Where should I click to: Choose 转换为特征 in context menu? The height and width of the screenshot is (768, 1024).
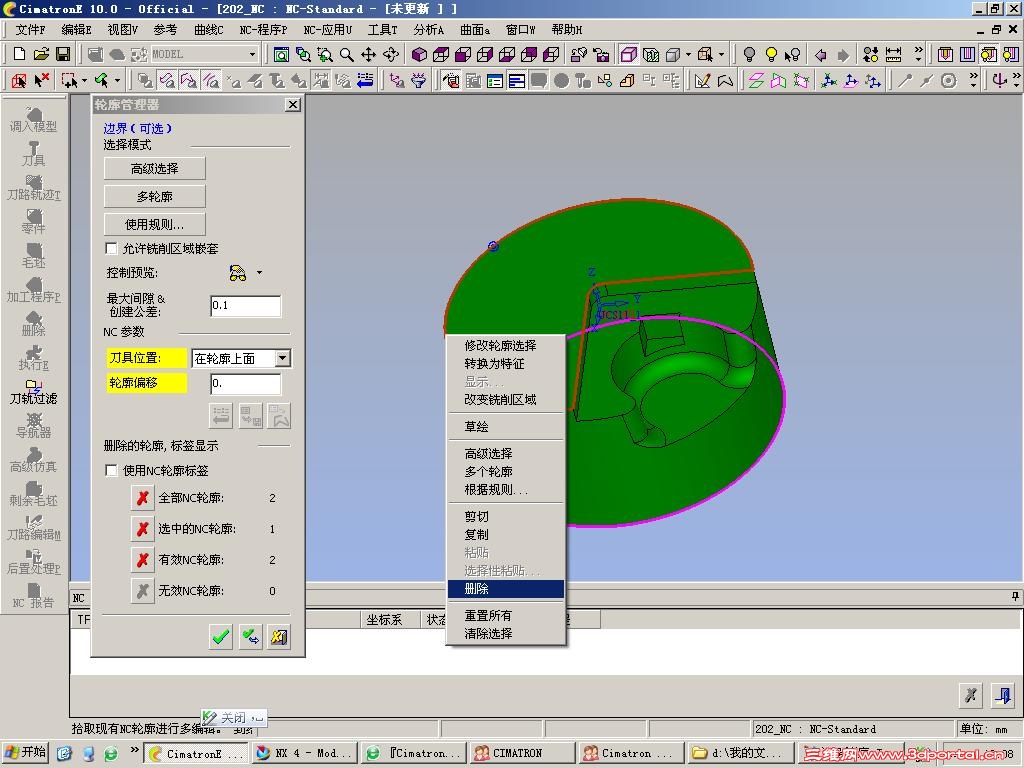505,364
